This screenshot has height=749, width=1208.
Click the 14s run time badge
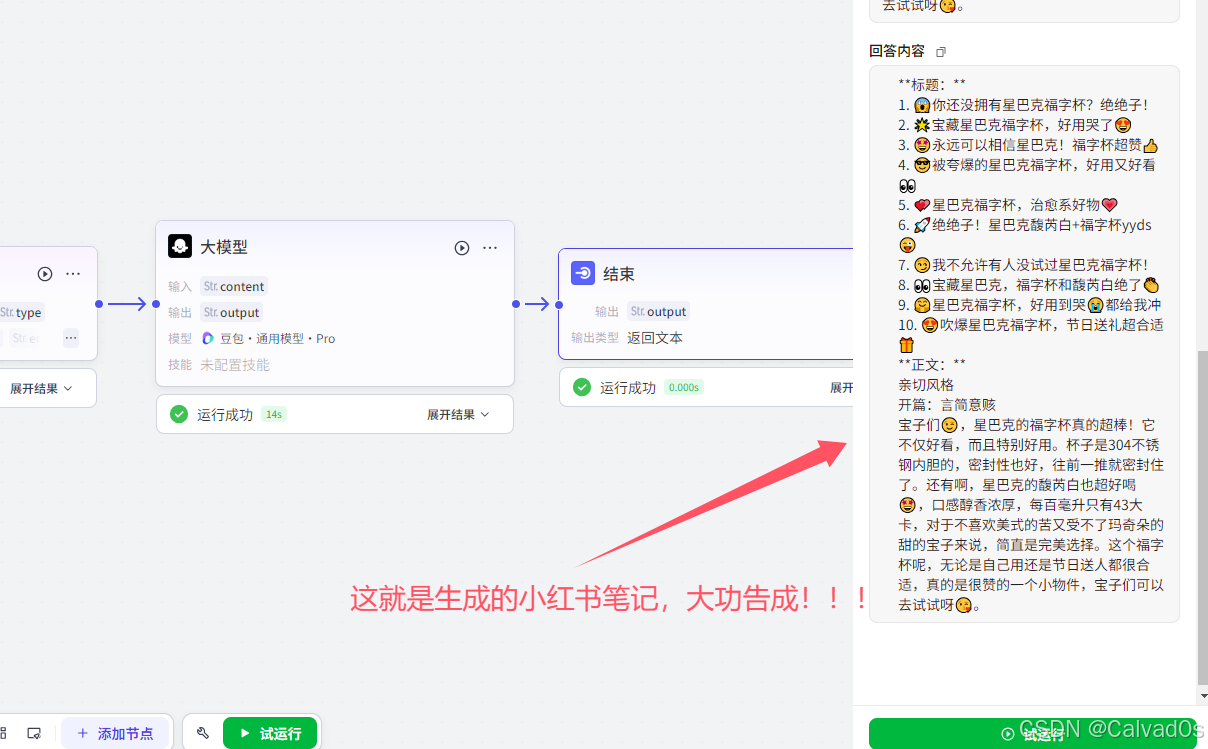coord(274,414)
